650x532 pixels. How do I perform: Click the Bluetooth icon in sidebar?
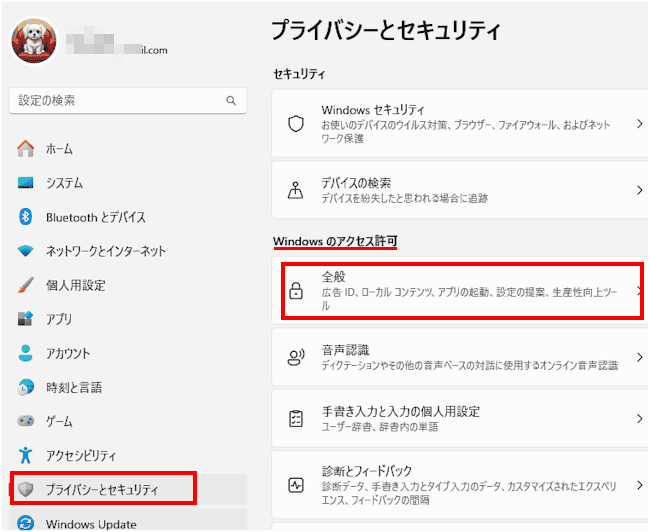point(25,216)
